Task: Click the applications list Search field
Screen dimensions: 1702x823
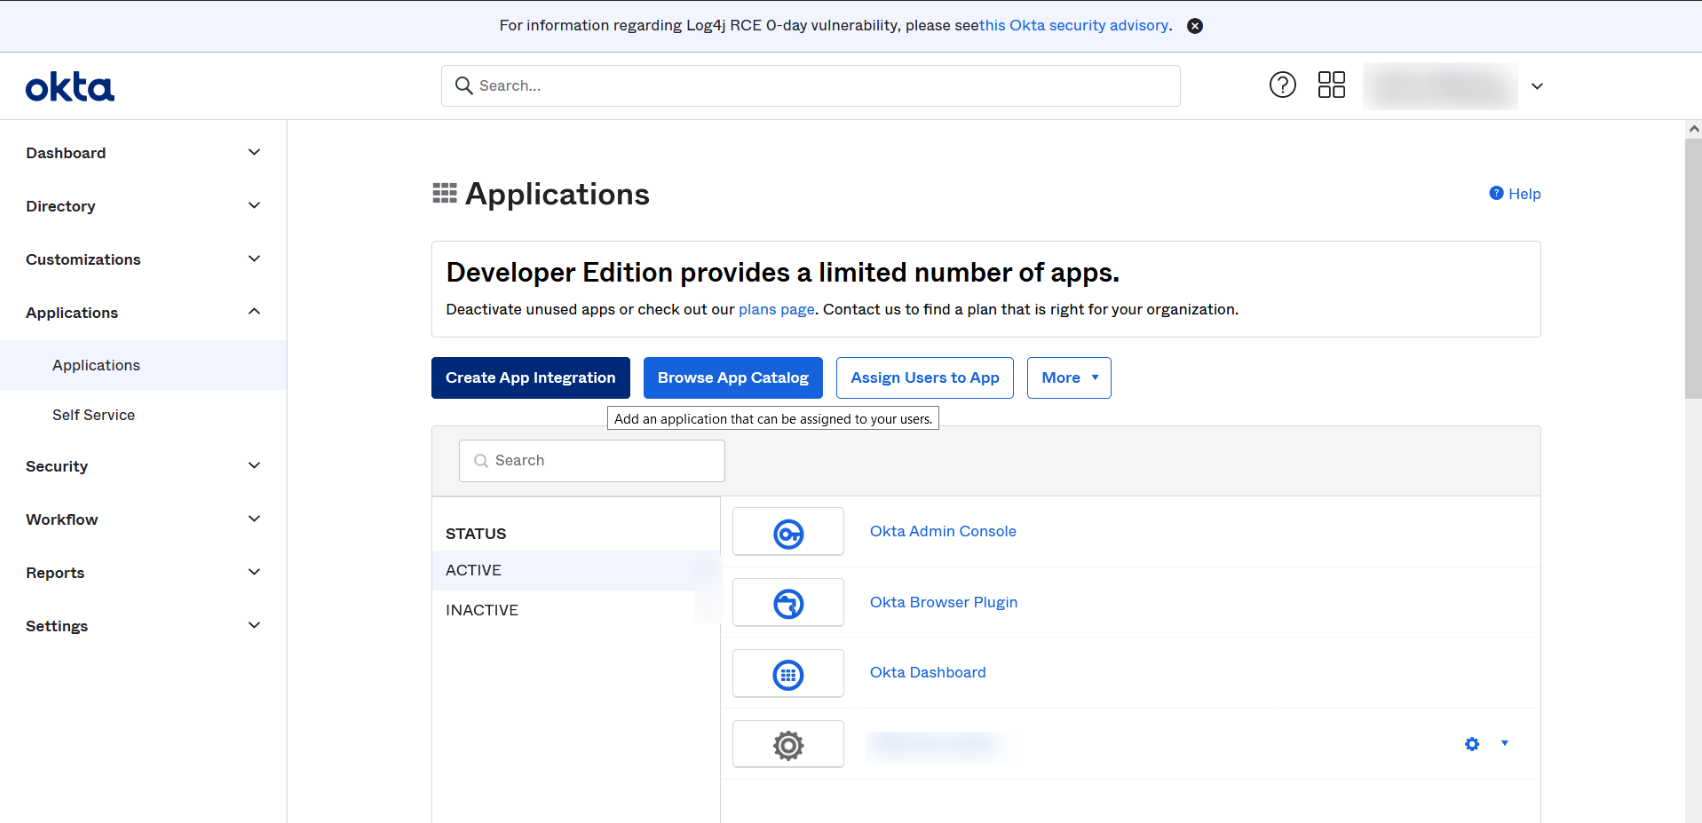Action: [592, 461]
